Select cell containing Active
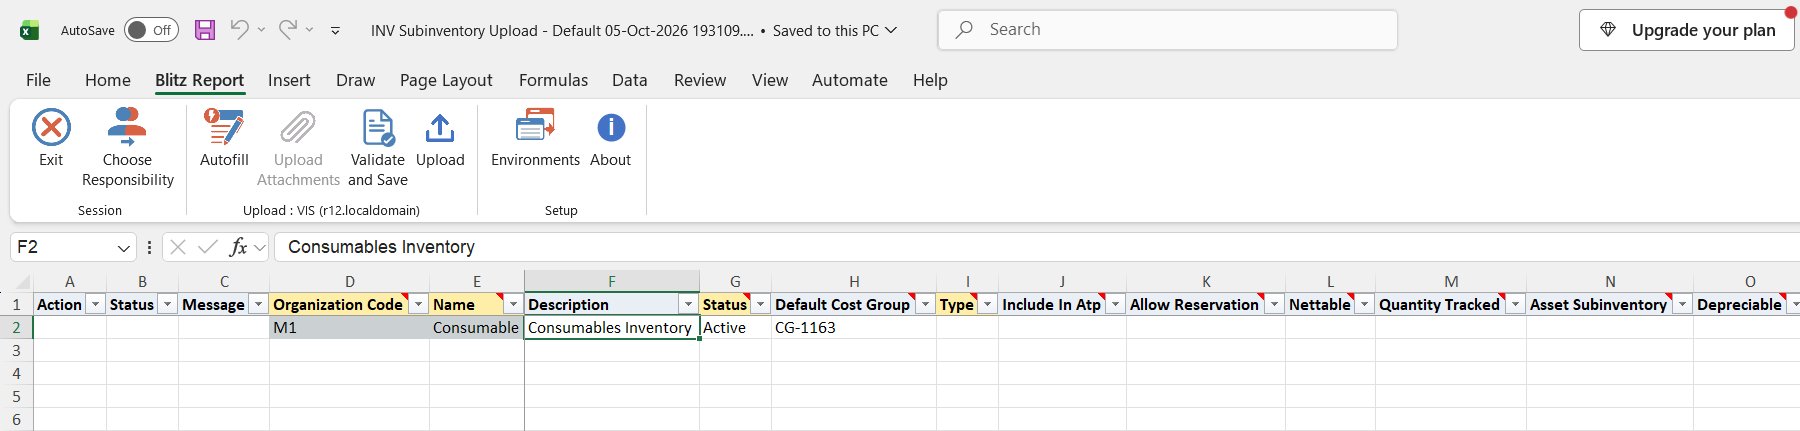This screenshot has width=1800, height=431. pyautogui.click(x=735, y=327)
